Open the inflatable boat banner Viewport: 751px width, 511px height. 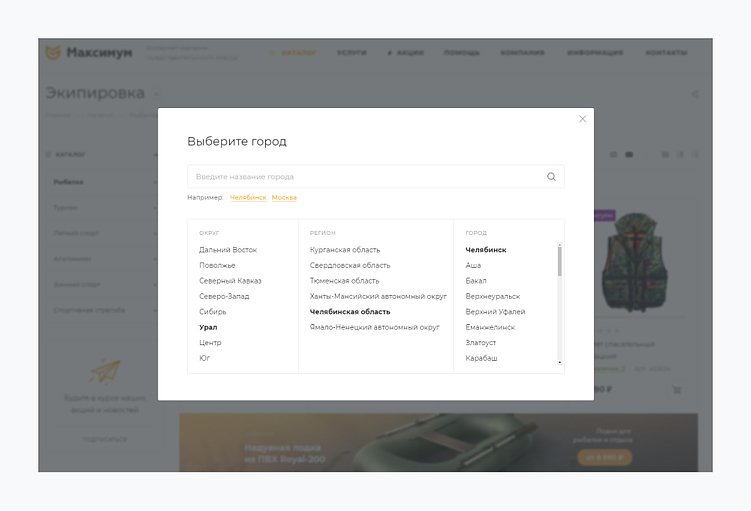[x=438, y=443]
